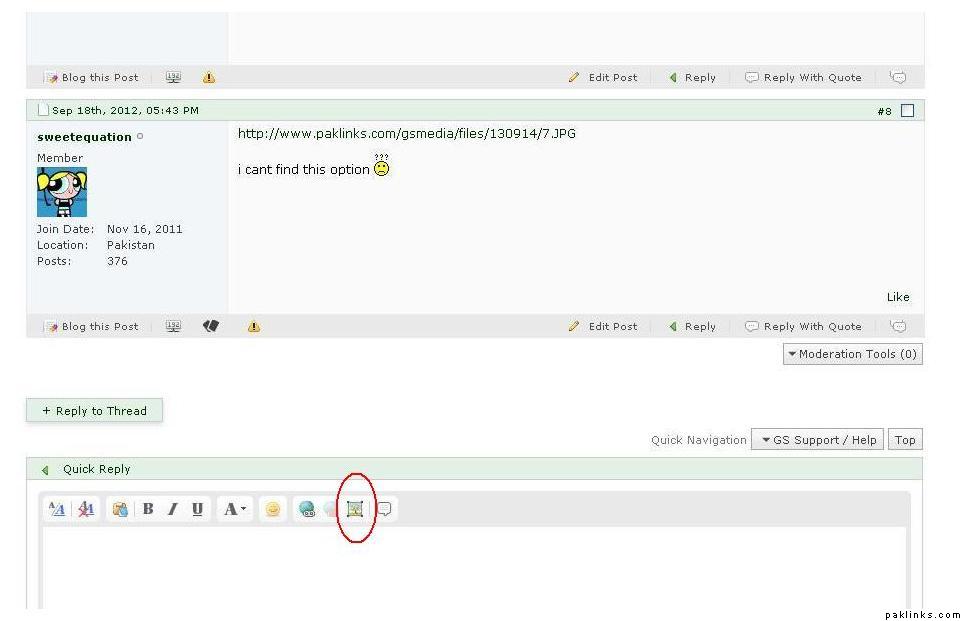The height and width of the screenshot is (621, 961).
Task: Click the + Reply to Thread button
Action: [94, 411]
